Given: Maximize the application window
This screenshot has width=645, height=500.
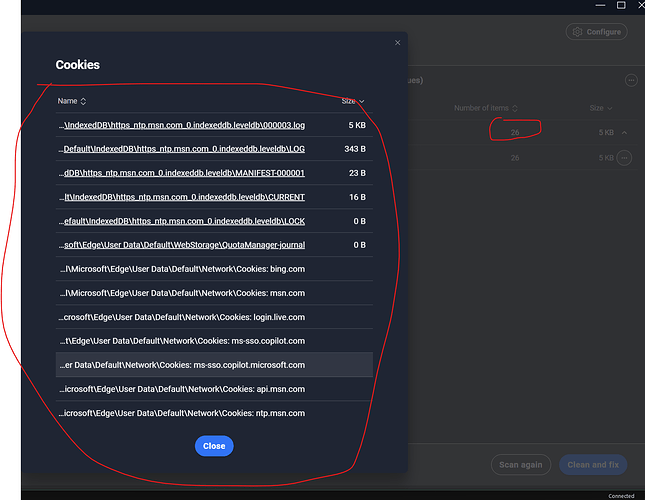Looking at the screenshot, I should point(621,5).
